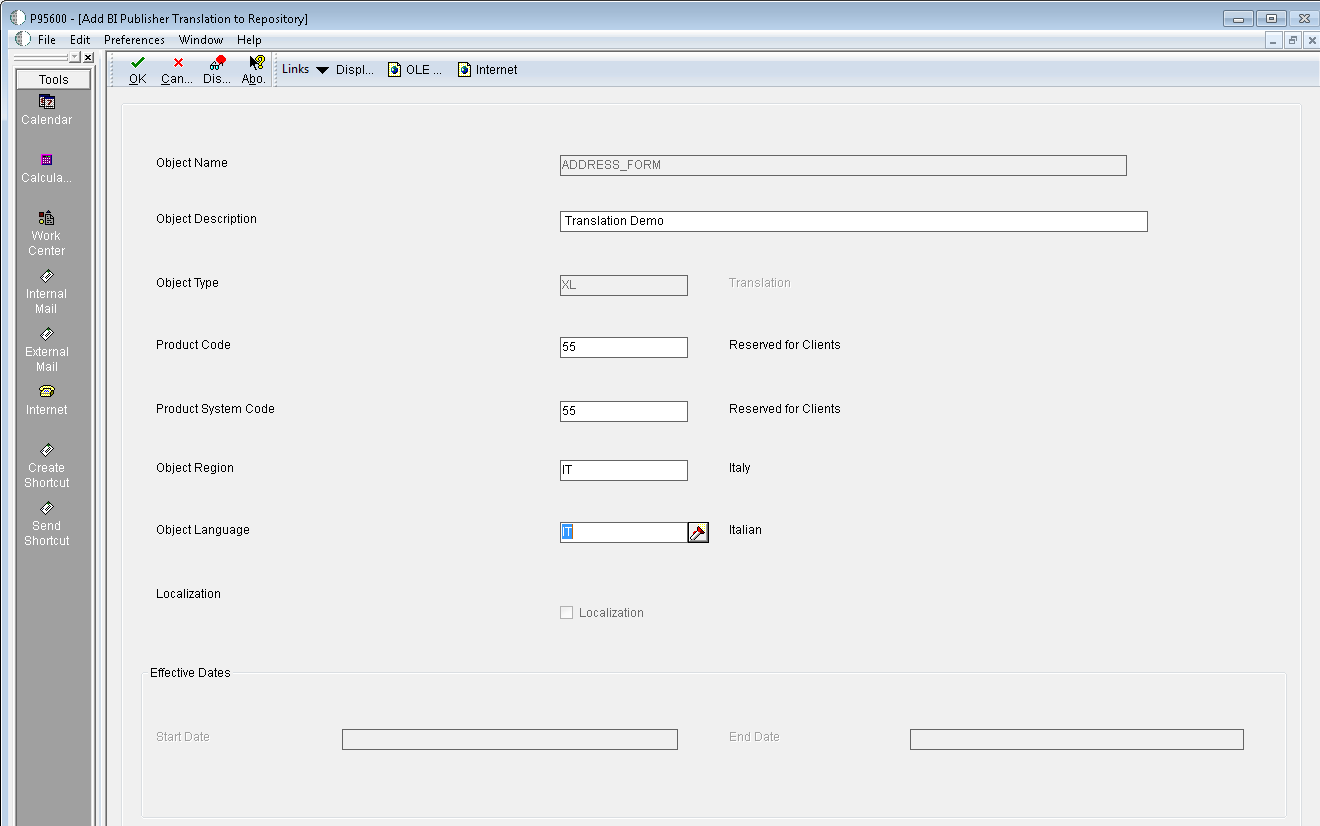The width and height of the screenshot is (1320, 826).
Task: Click the End Date label
Action: click(754, 737)
